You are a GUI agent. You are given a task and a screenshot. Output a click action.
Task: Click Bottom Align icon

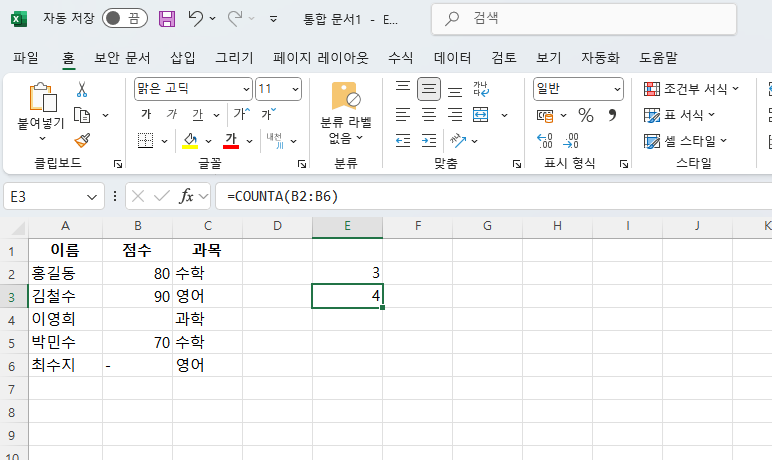tap(455, 91)
